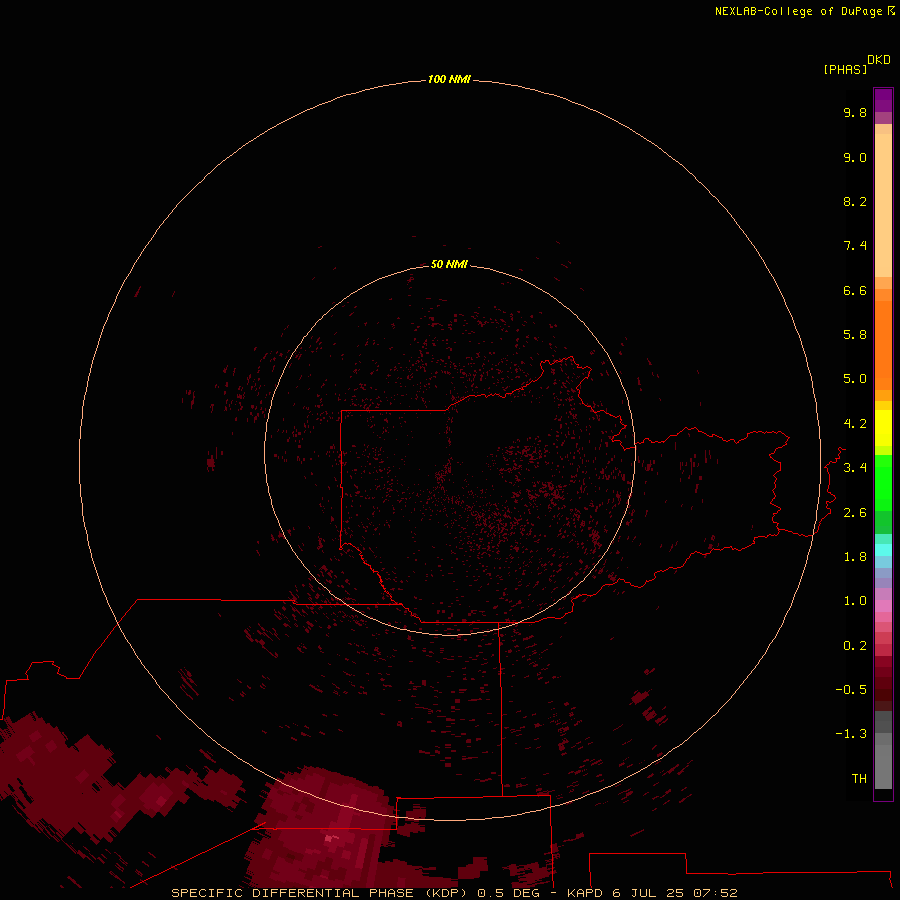Click the 9.8 value on color scale
The width and height of the screenshot is (900, 900).
tap(855, 113)
